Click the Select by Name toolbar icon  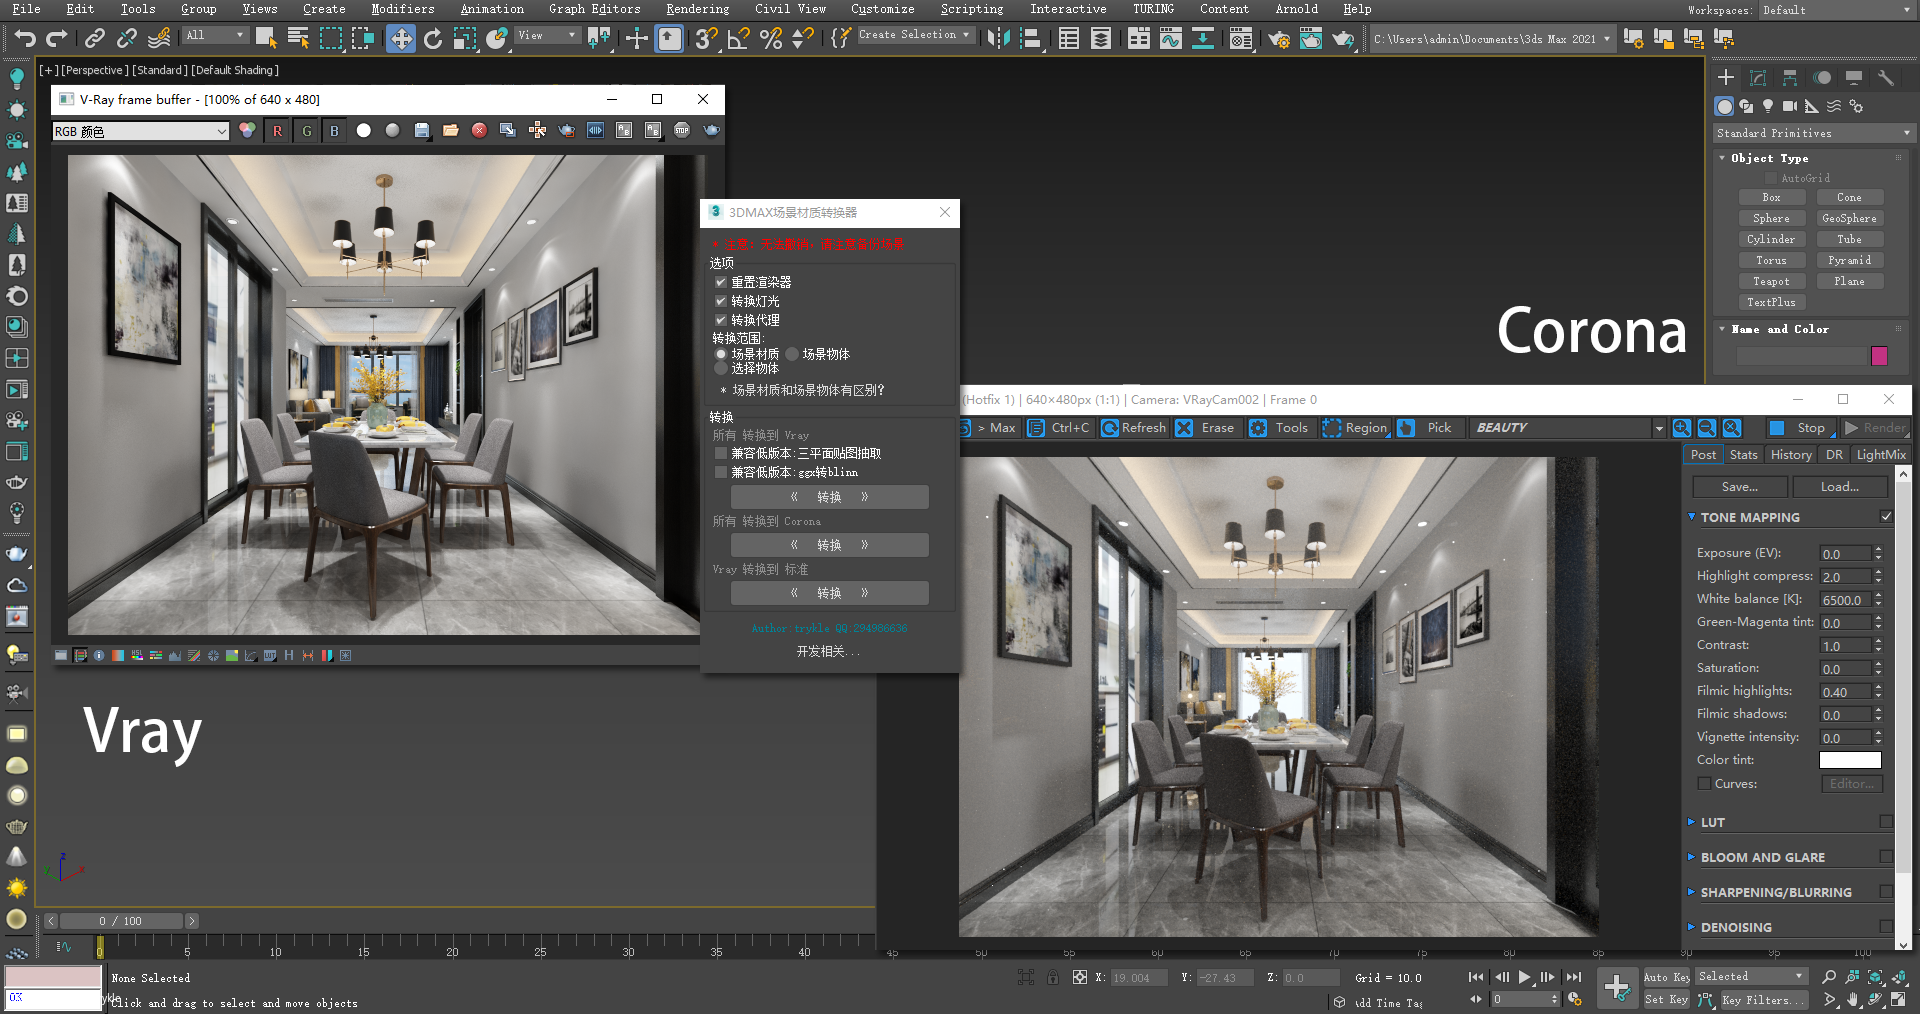click(298, 38)
